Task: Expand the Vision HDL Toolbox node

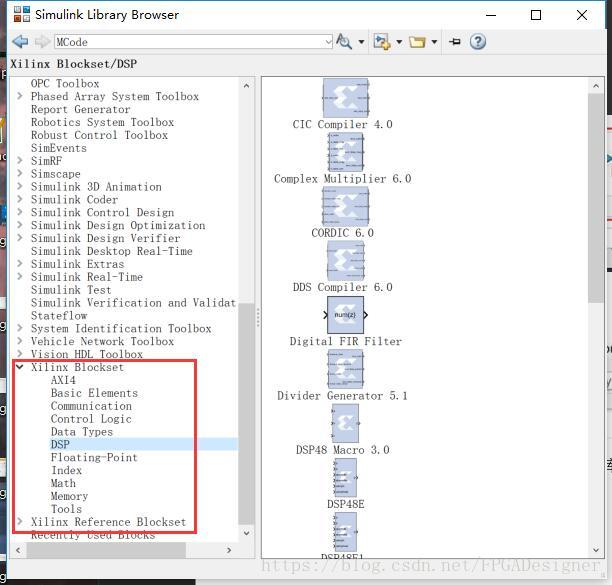Action: point(20,354)
